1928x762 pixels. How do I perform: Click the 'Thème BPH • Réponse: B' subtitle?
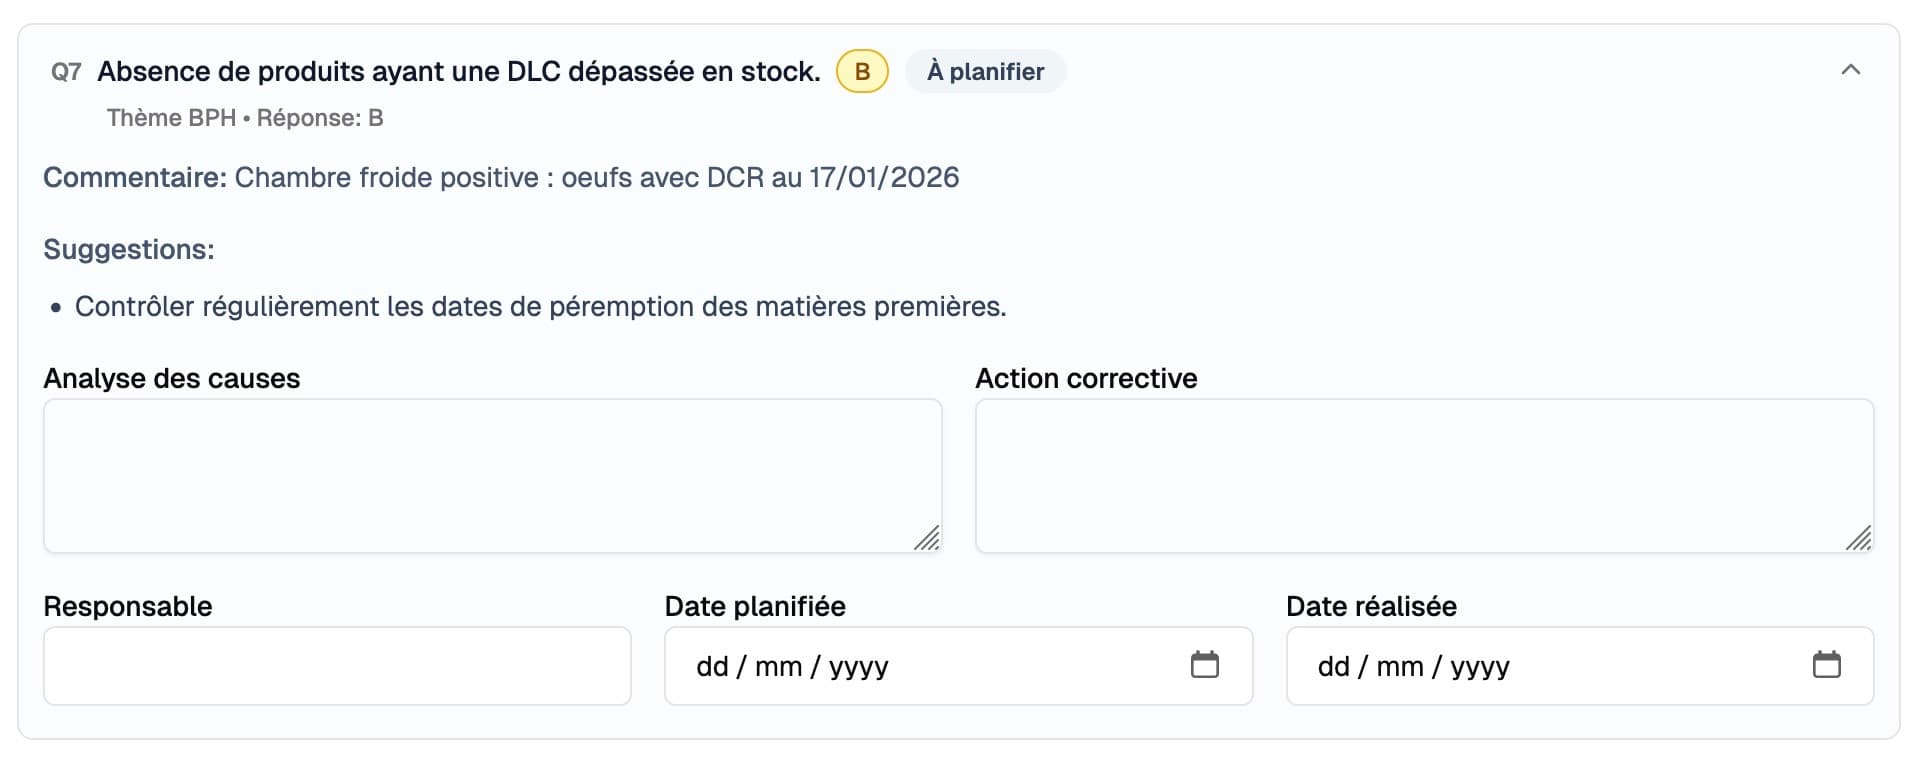[x=245, y=118]
